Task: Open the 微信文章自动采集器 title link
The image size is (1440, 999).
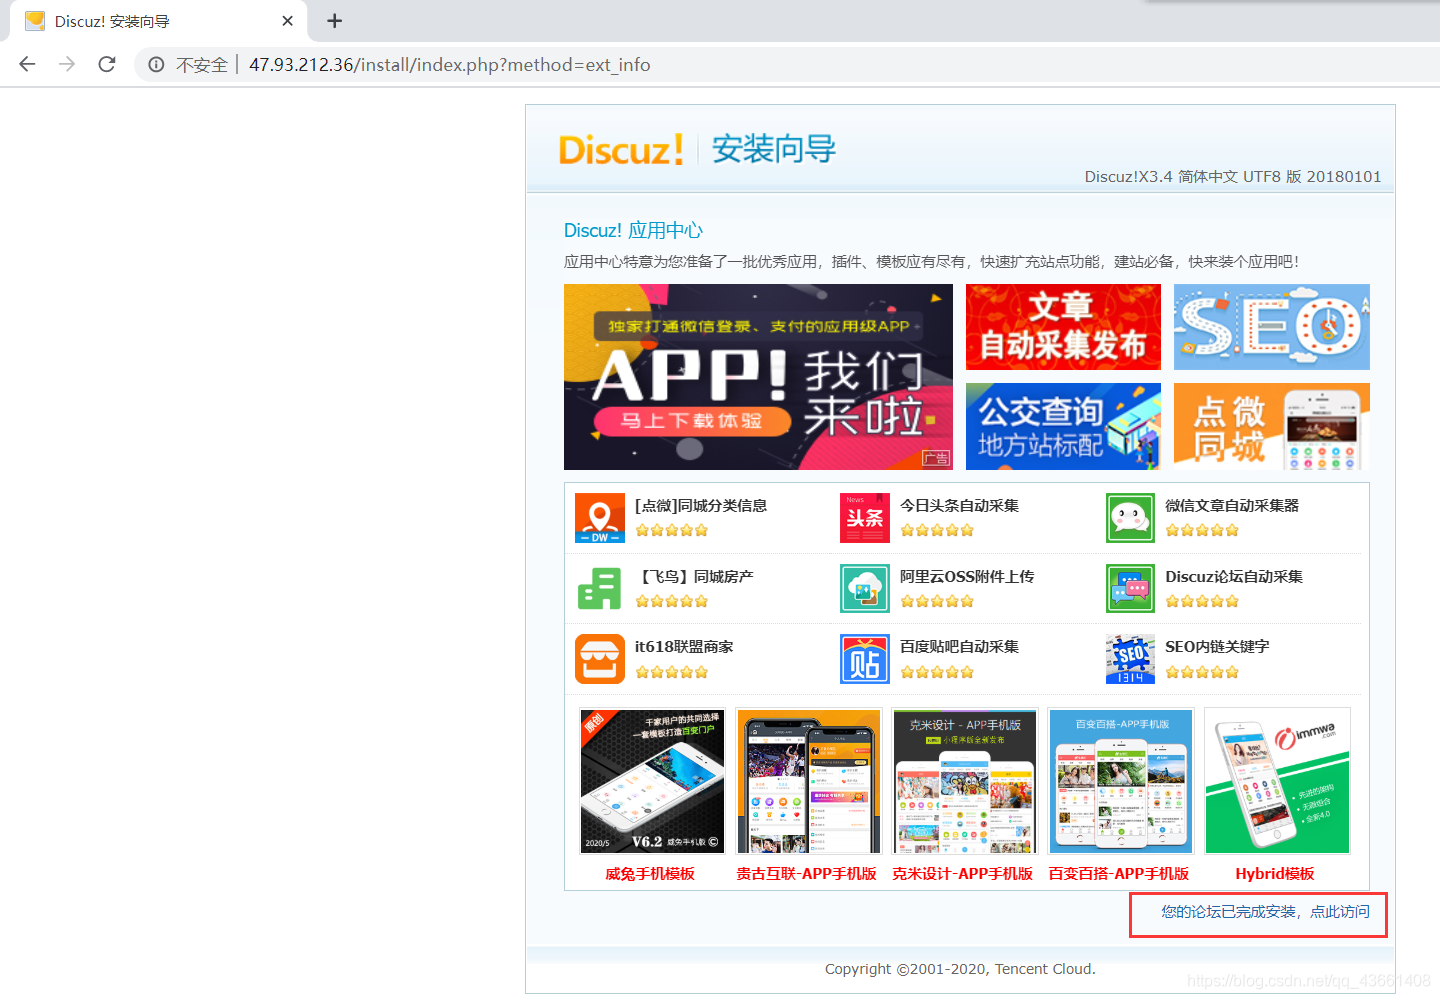Action: click(1232, 506)
